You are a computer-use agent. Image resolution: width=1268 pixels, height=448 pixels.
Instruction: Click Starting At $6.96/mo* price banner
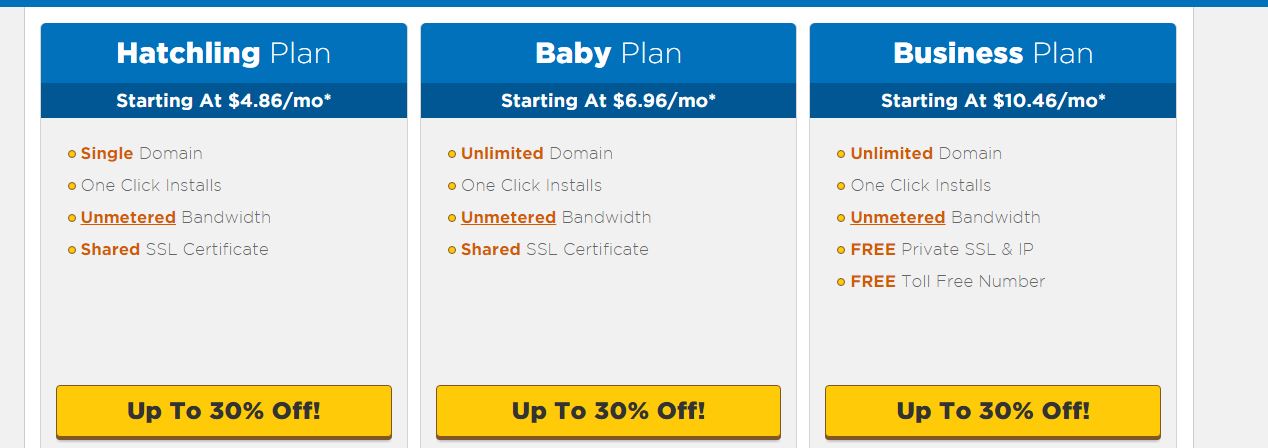click(608, 100)
